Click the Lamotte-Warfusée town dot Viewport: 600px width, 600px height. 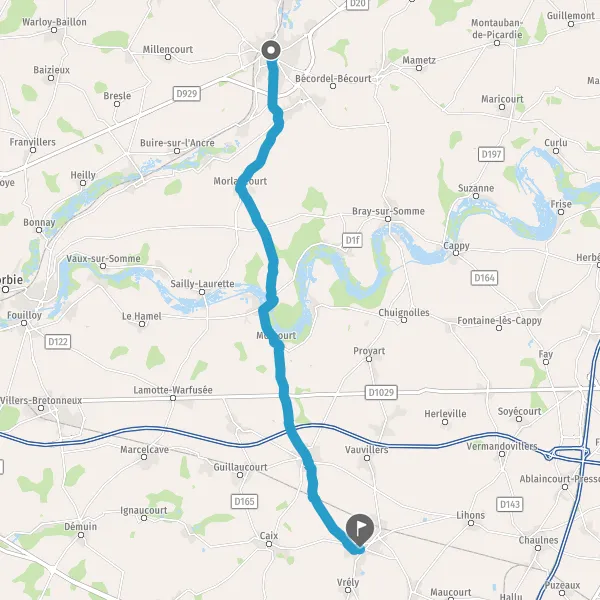coord(173,398)
